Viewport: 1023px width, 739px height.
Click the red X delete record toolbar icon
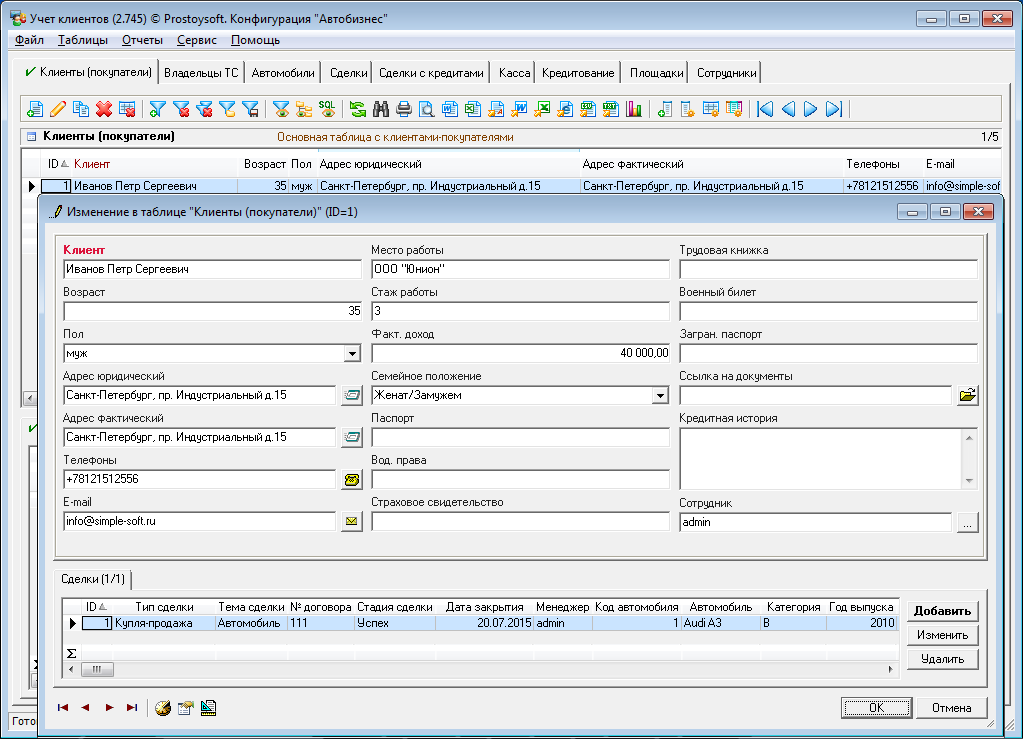104,109
